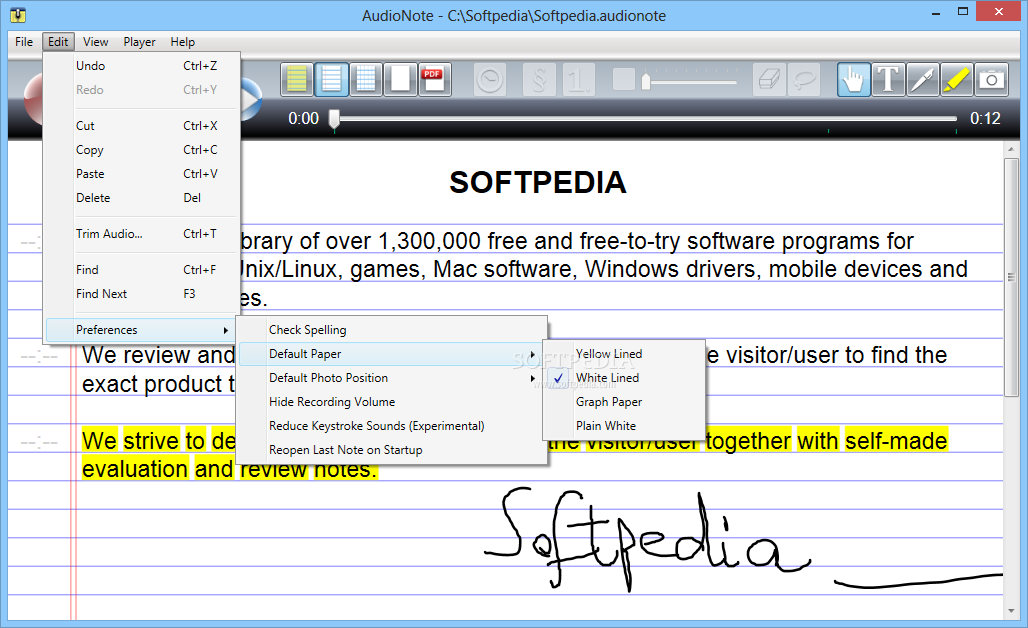1028x628 pixels.
Task: Click the highlighted word 'together'
Action: pyautogui.click(x=748, y=441)
